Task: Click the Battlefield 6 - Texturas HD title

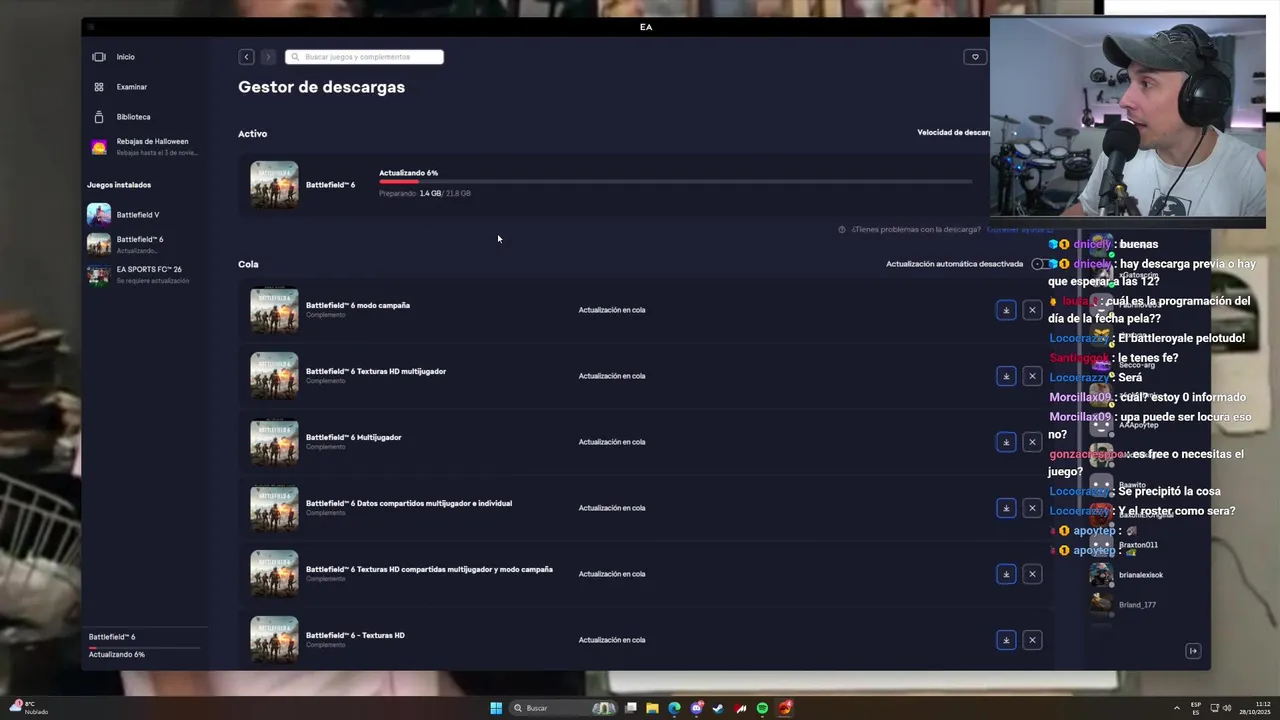Action: [x=355, y=635]
